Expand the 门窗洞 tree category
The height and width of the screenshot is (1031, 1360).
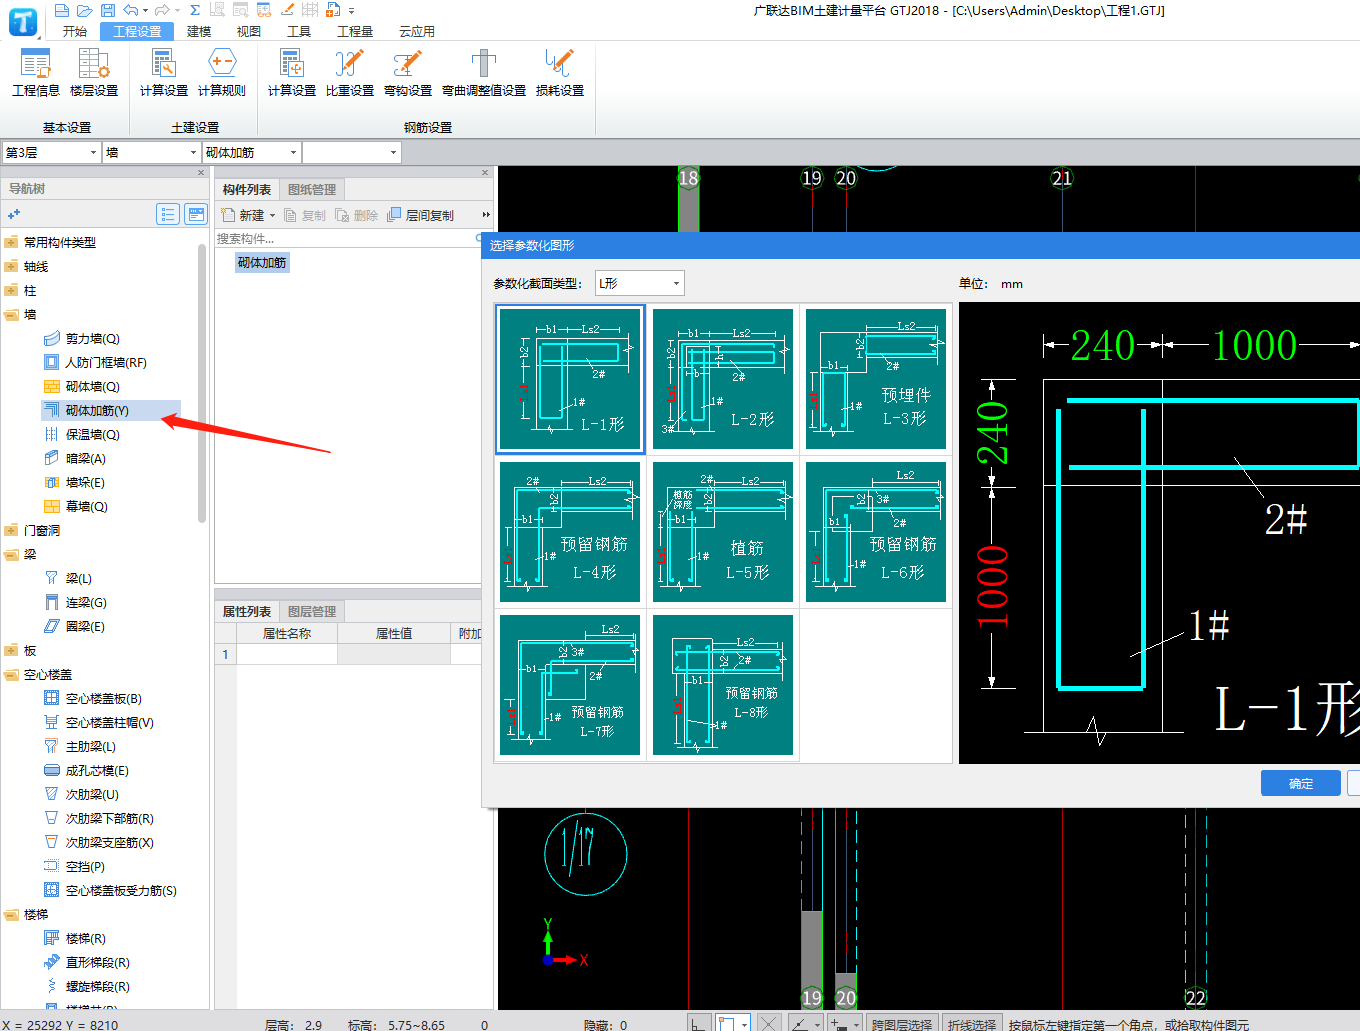click(11, 530)
